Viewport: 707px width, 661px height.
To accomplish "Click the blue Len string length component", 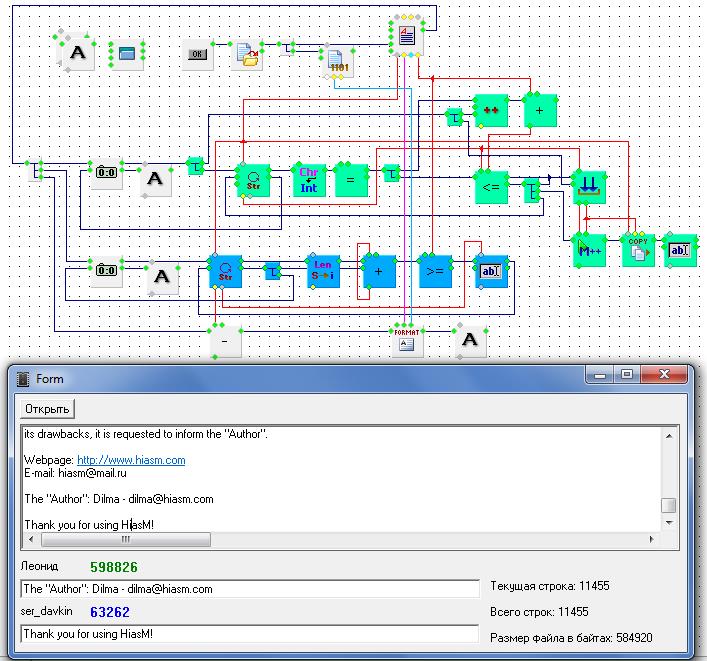I will [323, 272].
